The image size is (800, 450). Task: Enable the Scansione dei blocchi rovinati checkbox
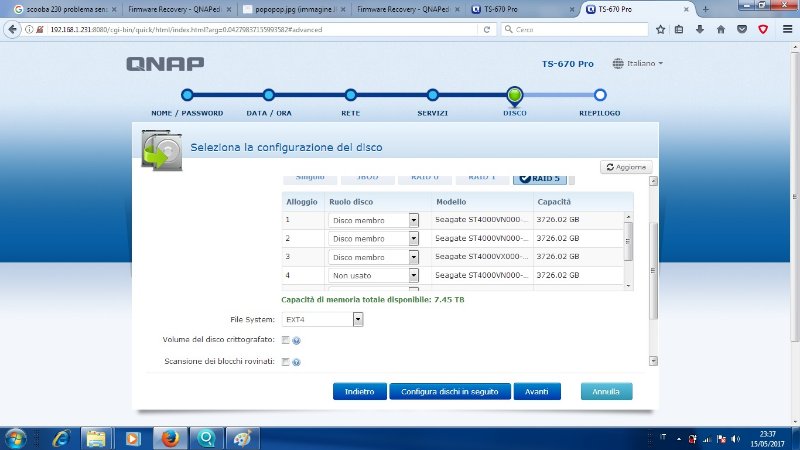click(x=286, y=362)
